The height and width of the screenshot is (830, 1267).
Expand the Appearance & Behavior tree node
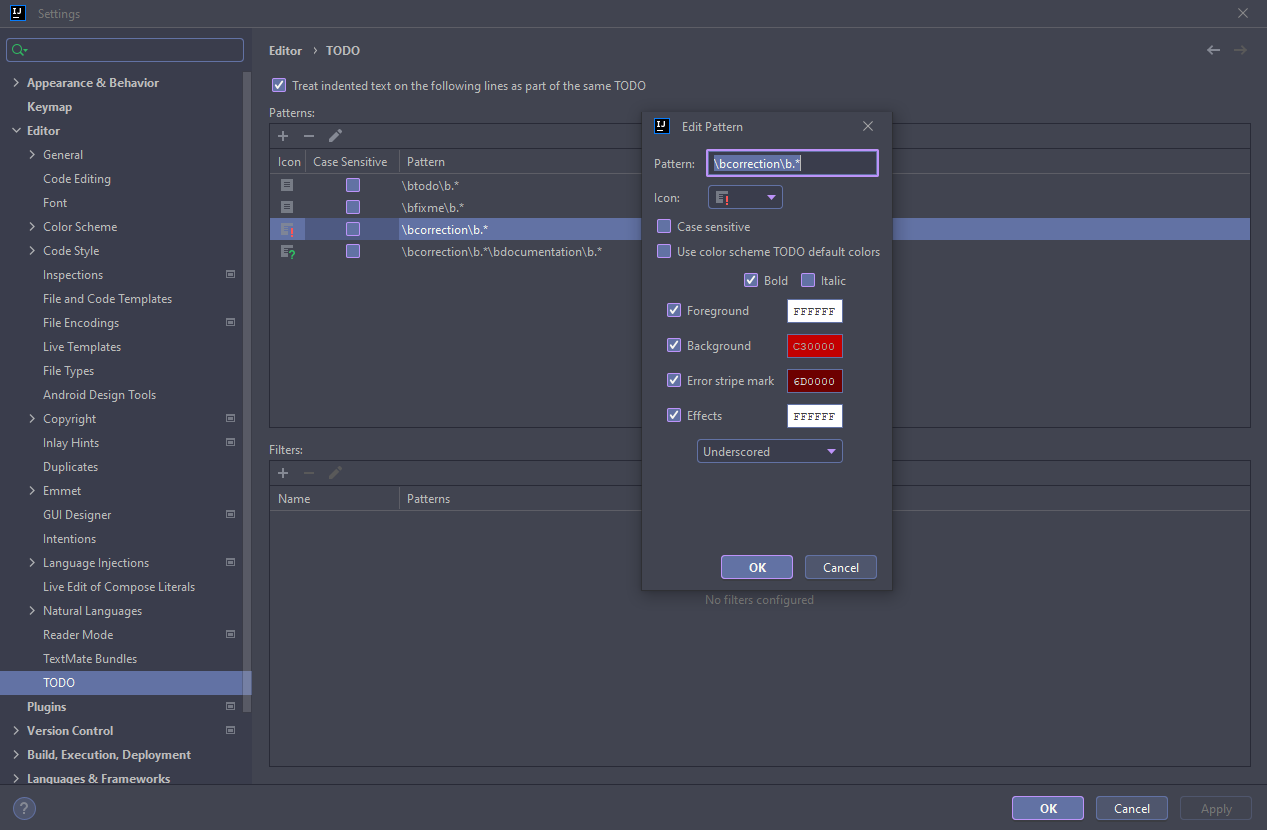pyautogui.click(x=16, y=83)
